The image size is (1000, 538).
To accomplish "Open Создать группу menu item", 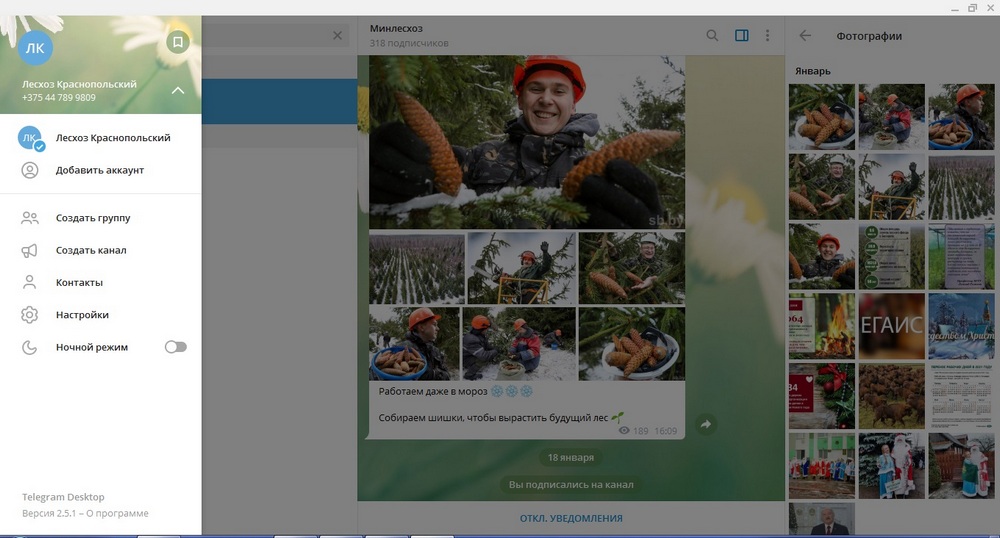I will 92,218.
